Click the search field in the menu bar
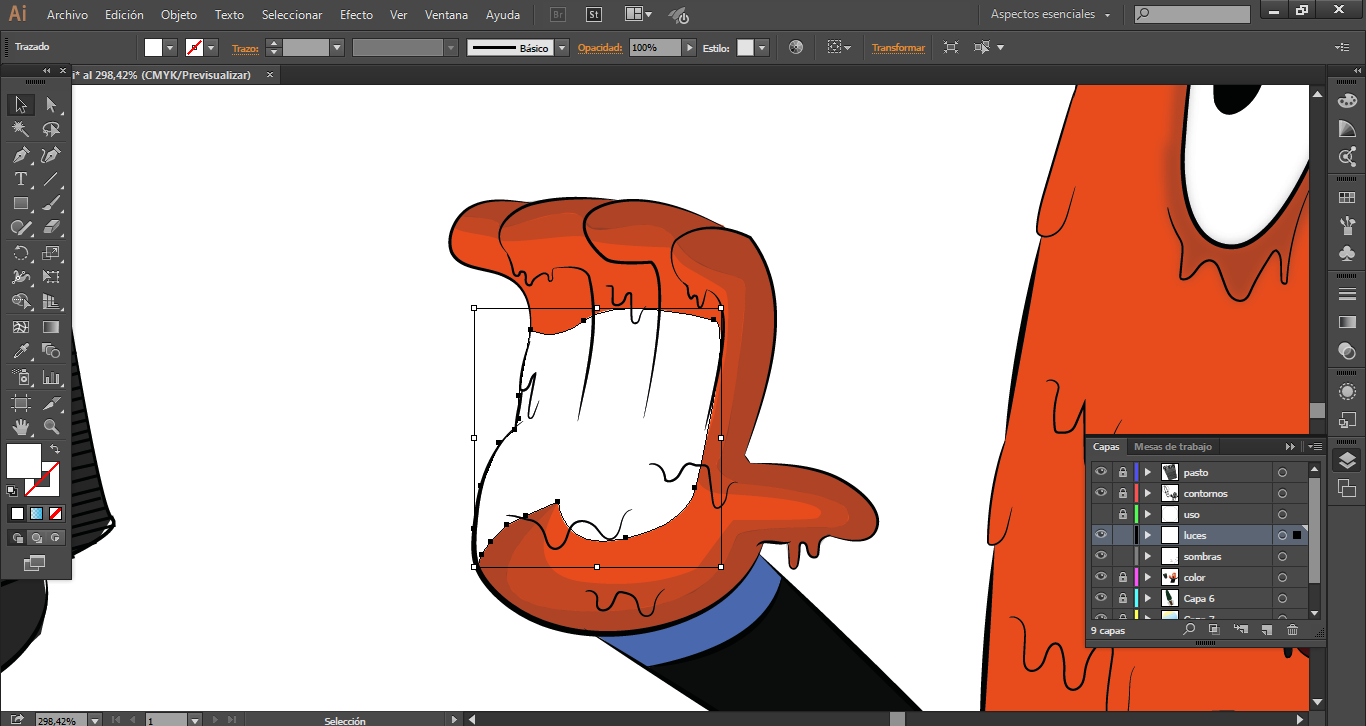Screen dimensions: 1366x726 point(1192,15)
